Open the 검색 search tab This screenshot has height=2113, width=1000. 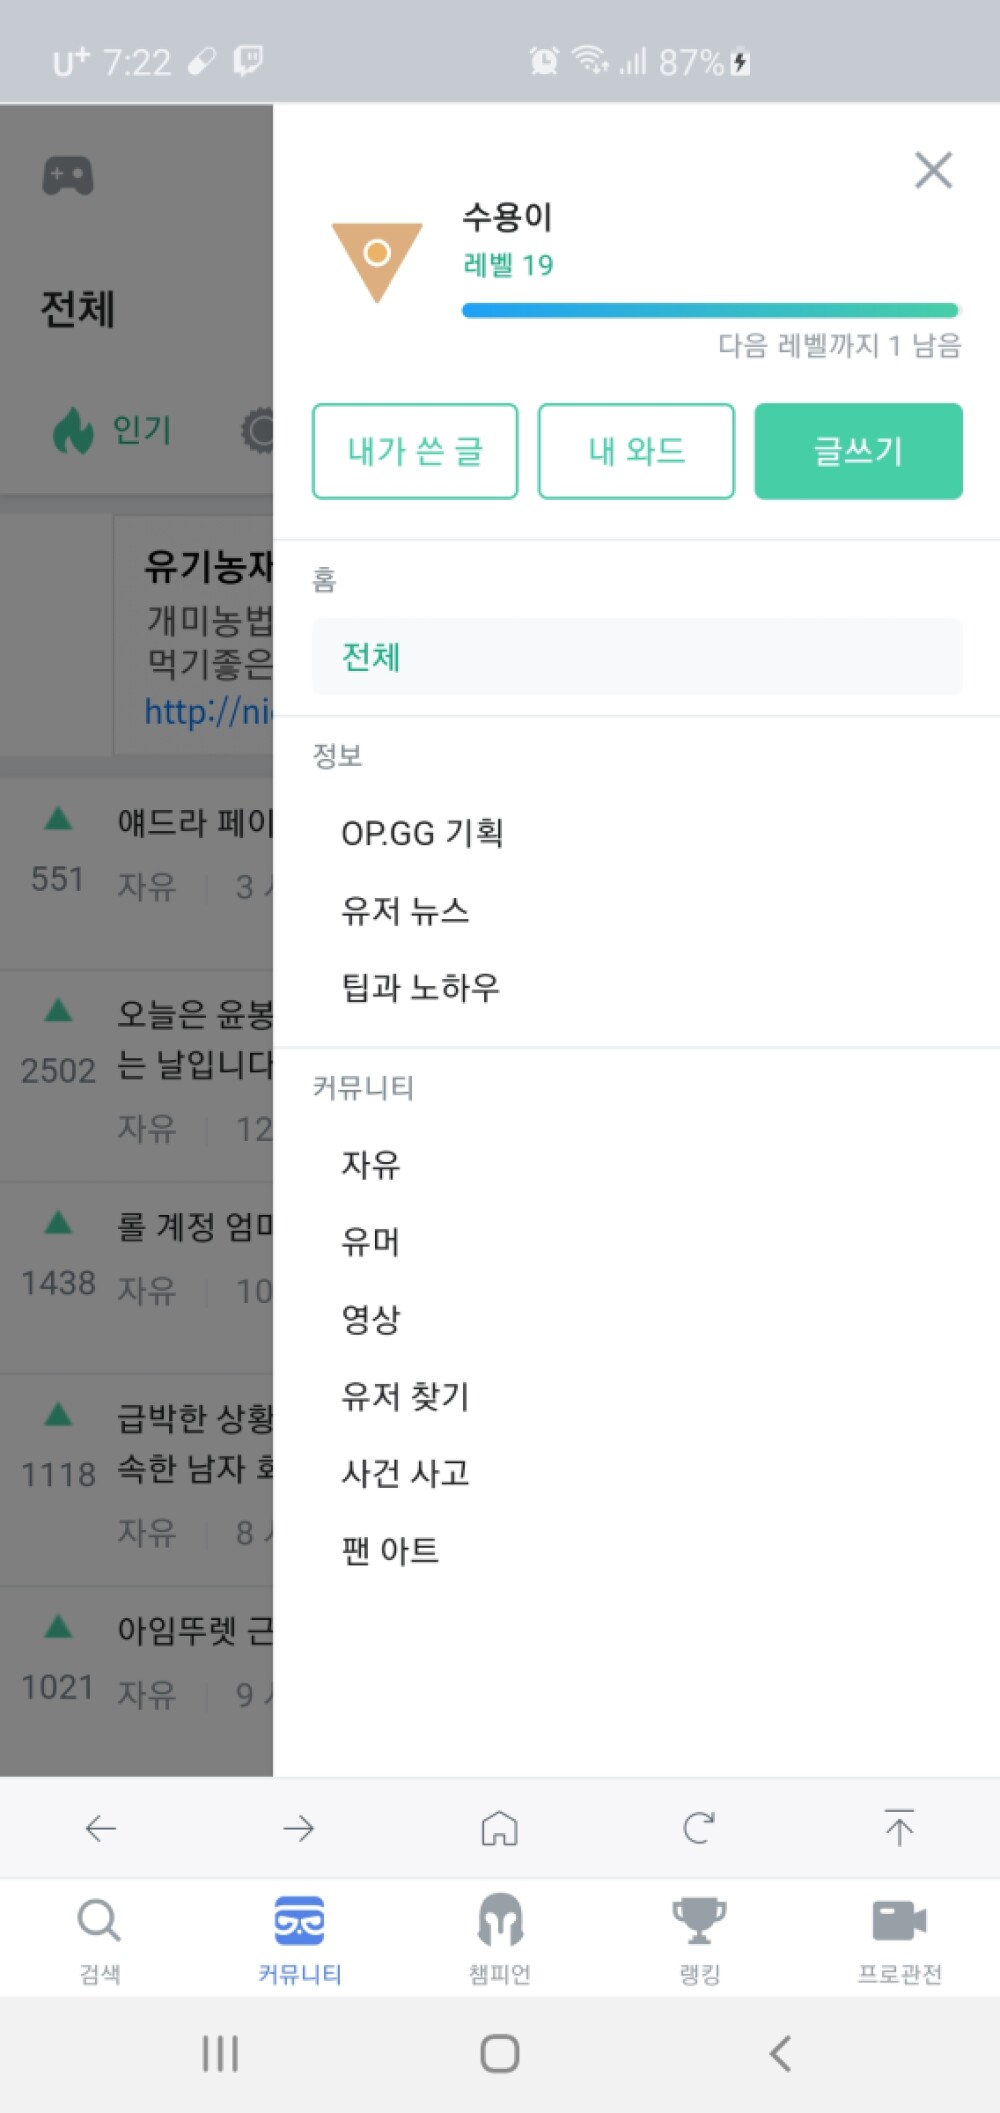pos(99,1939)
